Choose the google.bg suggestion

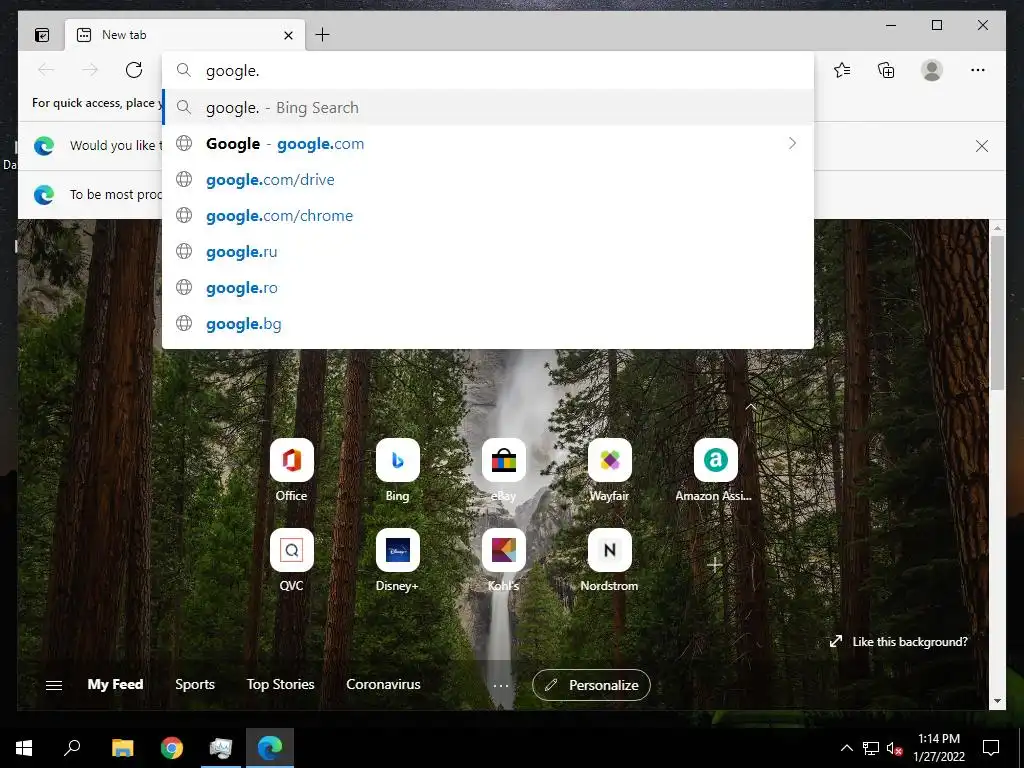click(487, 323)
